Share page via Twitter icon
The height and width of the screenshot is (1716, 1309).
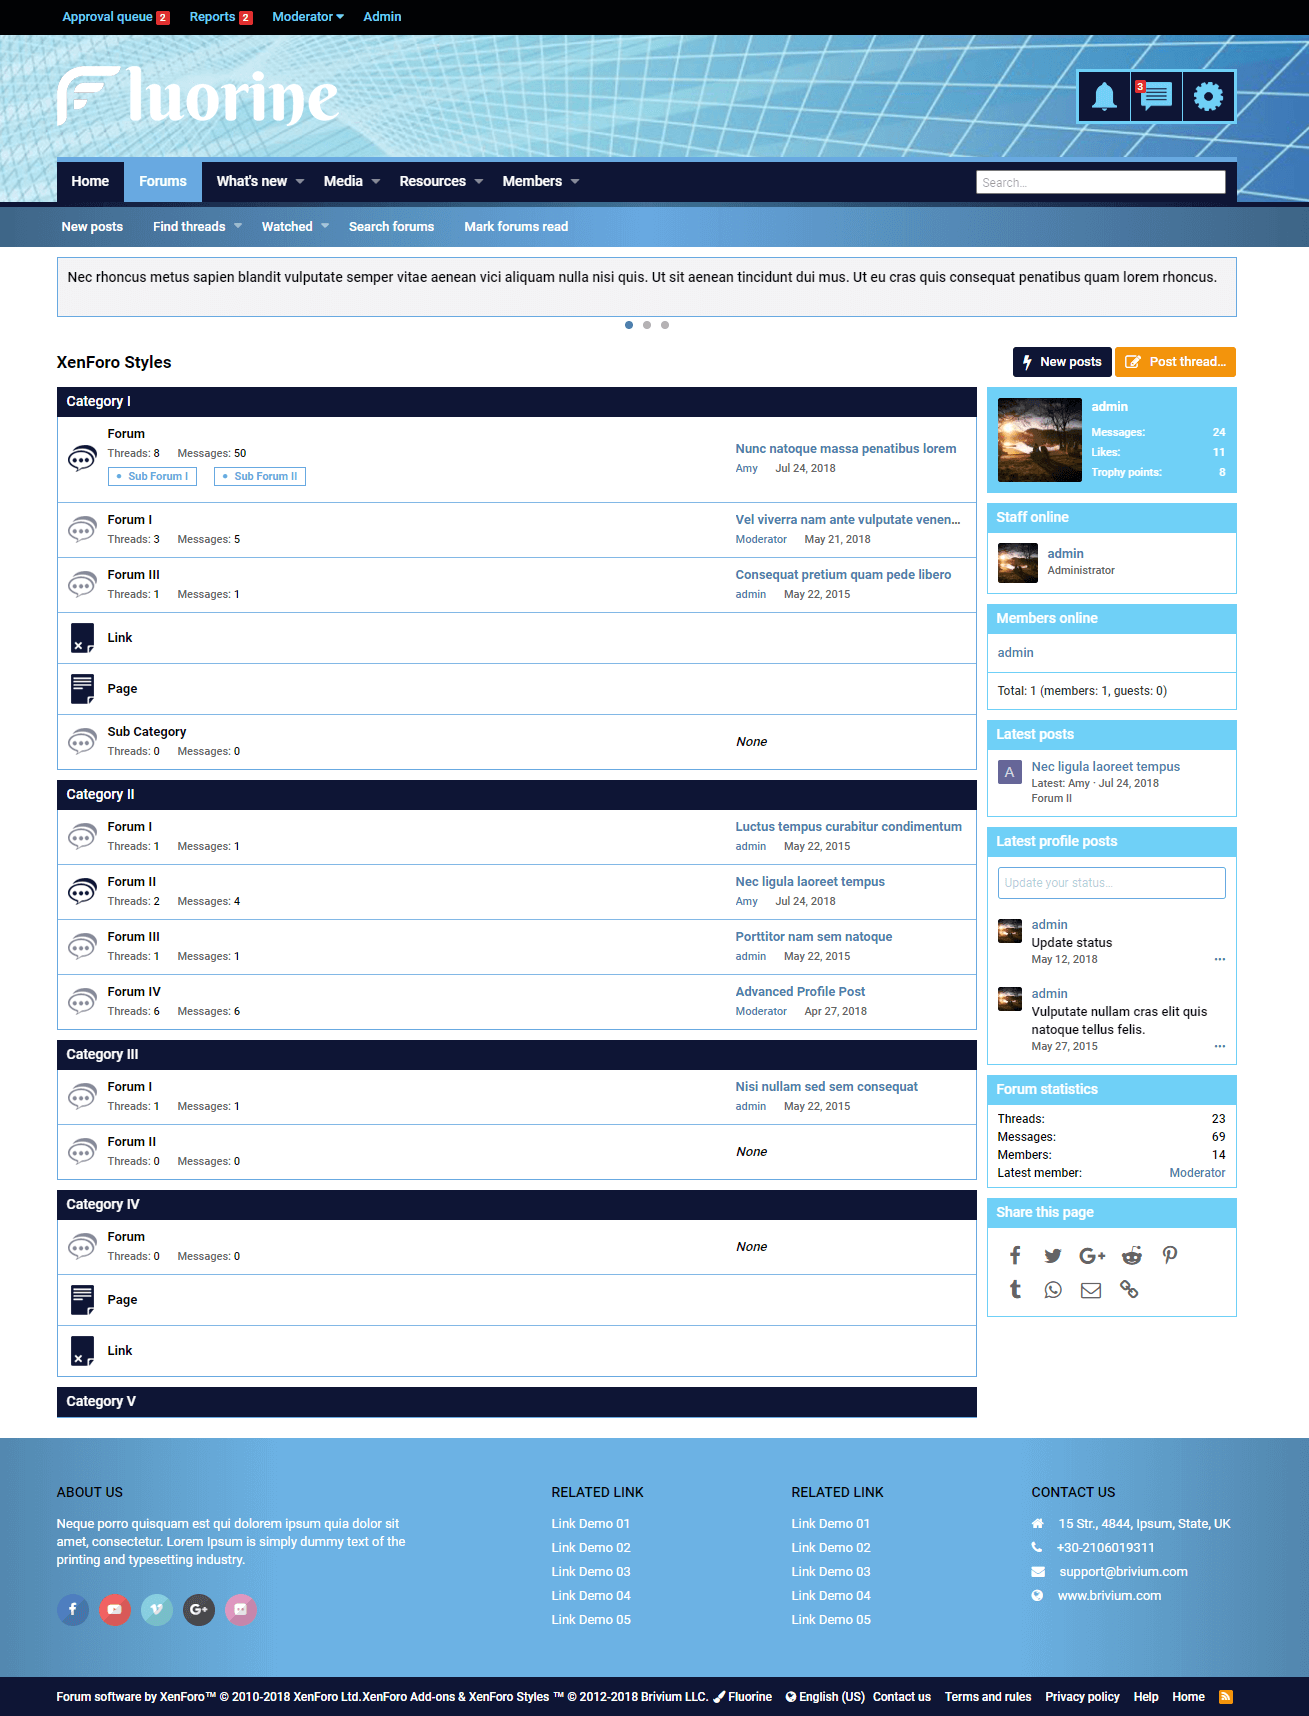tap(1053, 1256)
